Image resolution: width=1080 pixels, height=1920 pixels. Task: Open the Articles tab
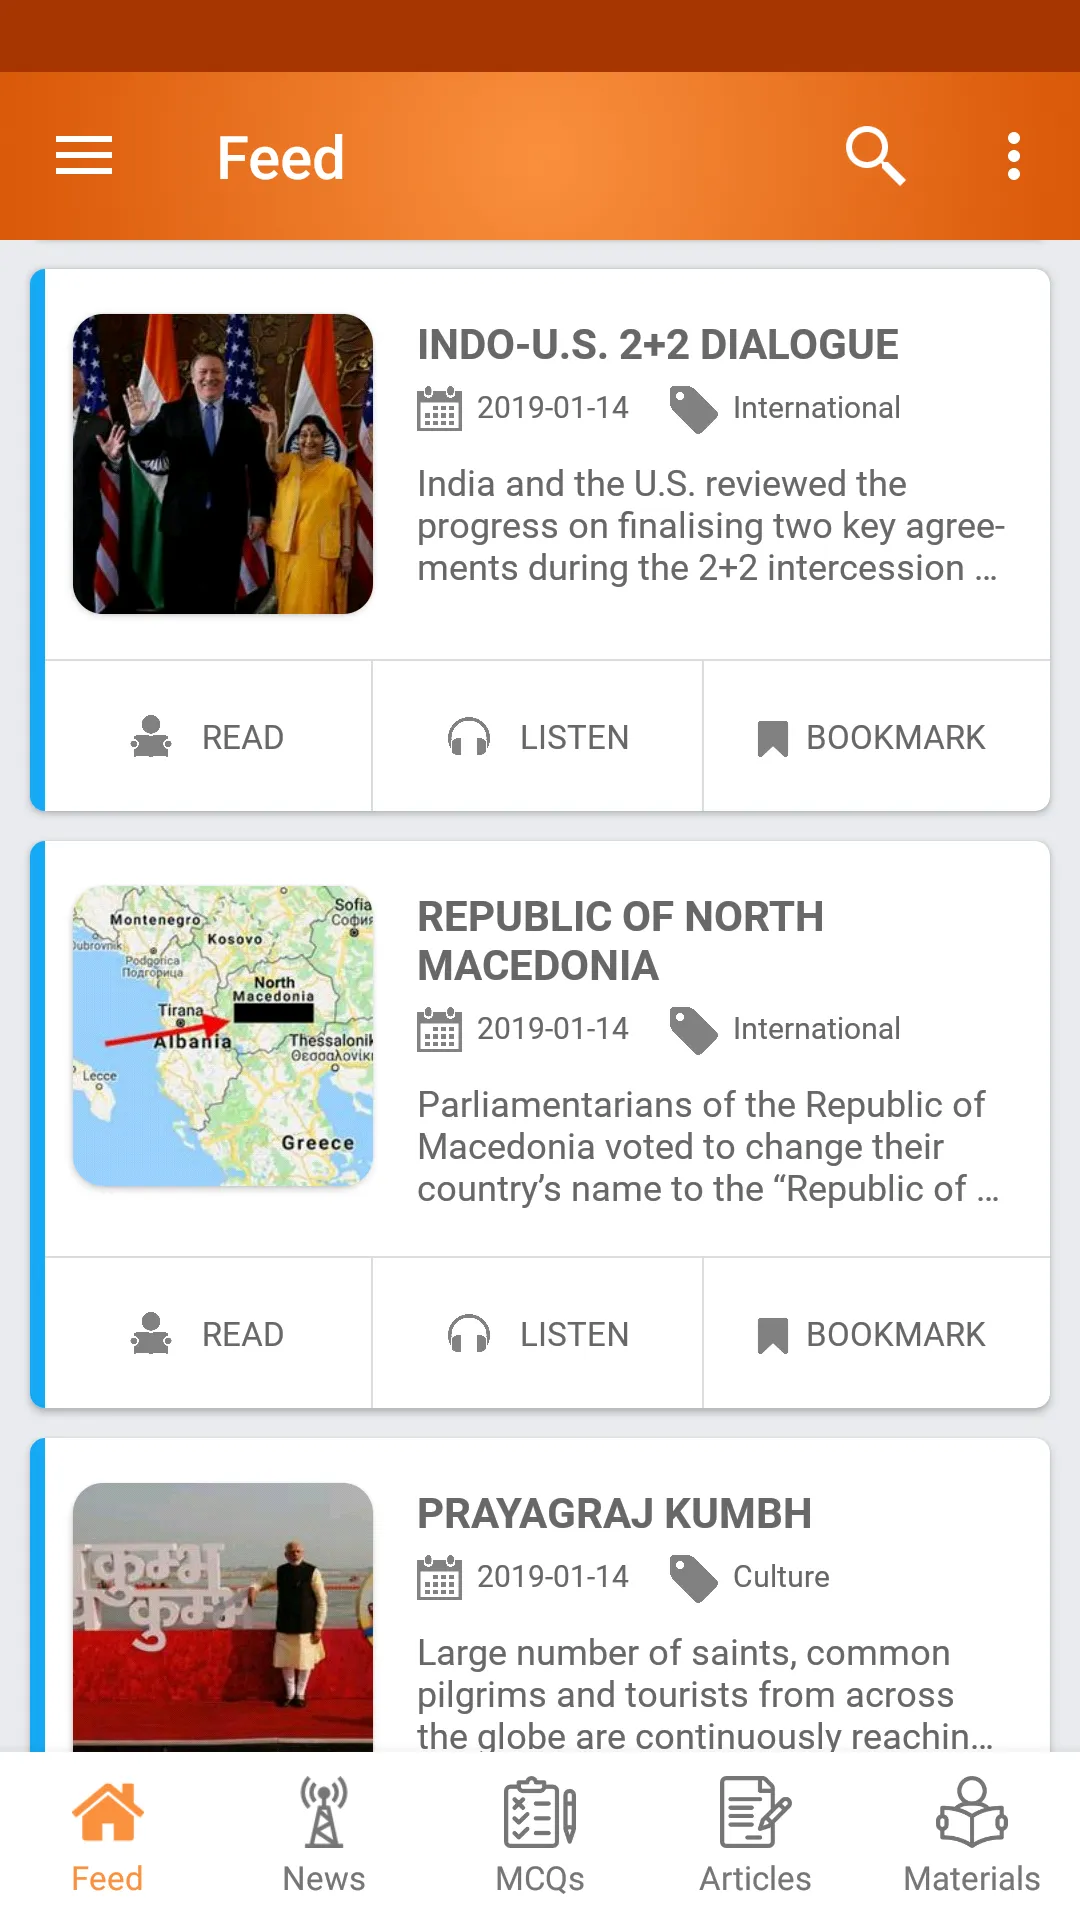[755, 1836]
